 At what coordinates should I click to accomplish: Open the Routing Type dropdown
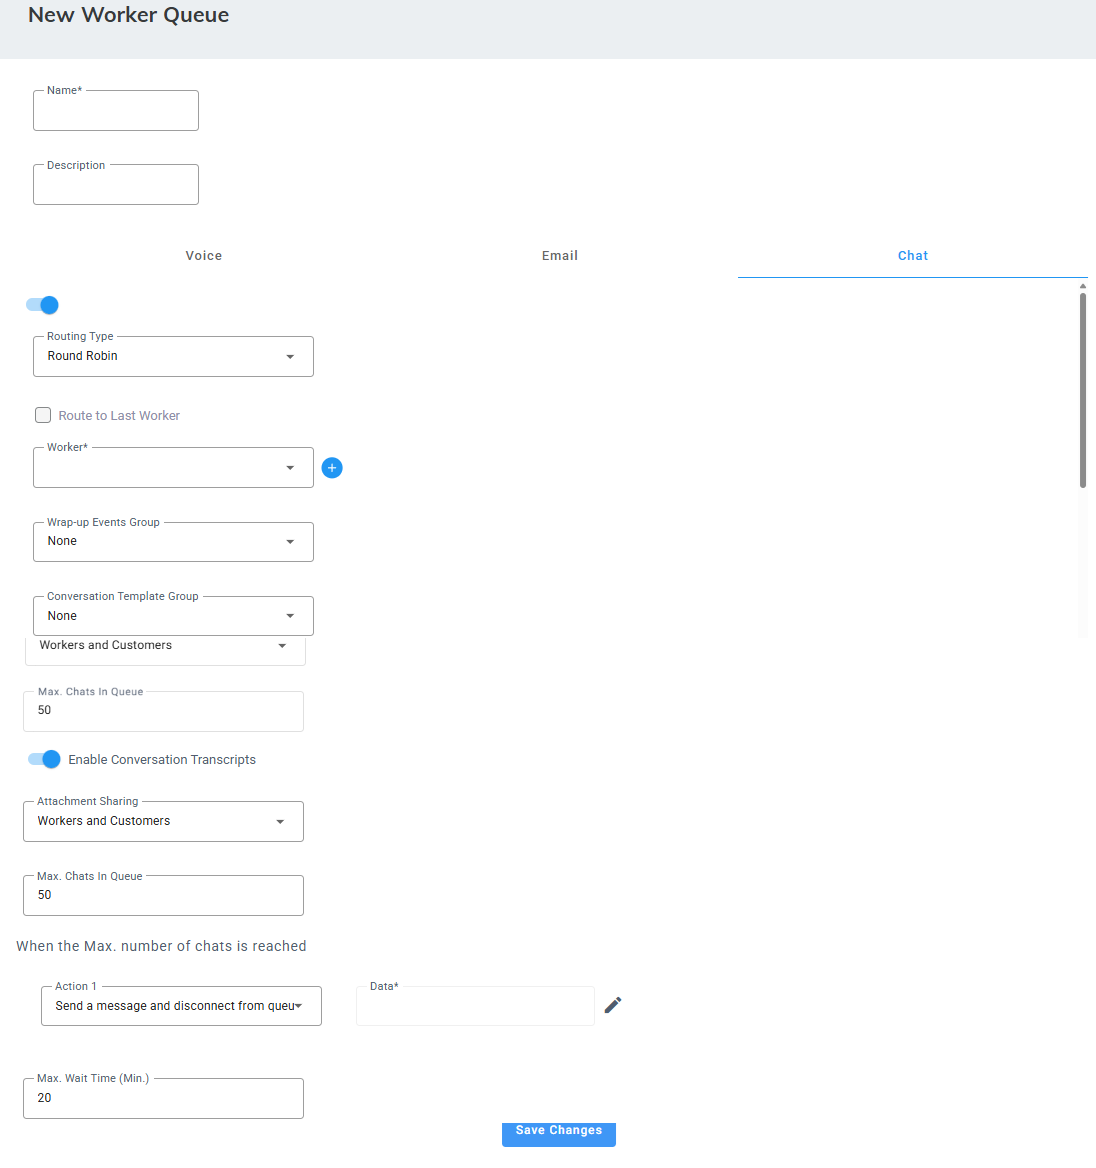tap(173, 357)
